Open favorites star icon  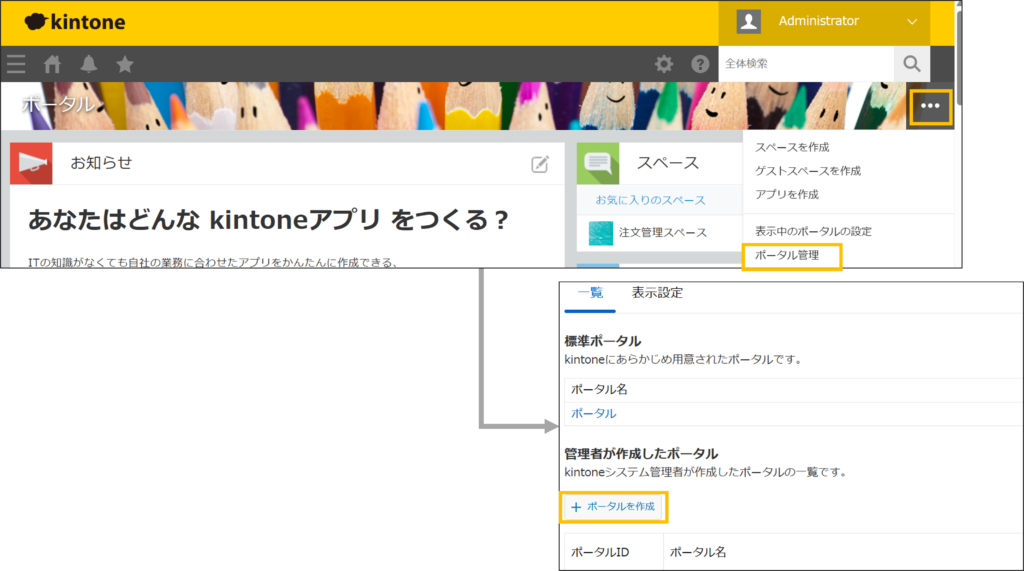pyautogui.click(x=125, y=64)
